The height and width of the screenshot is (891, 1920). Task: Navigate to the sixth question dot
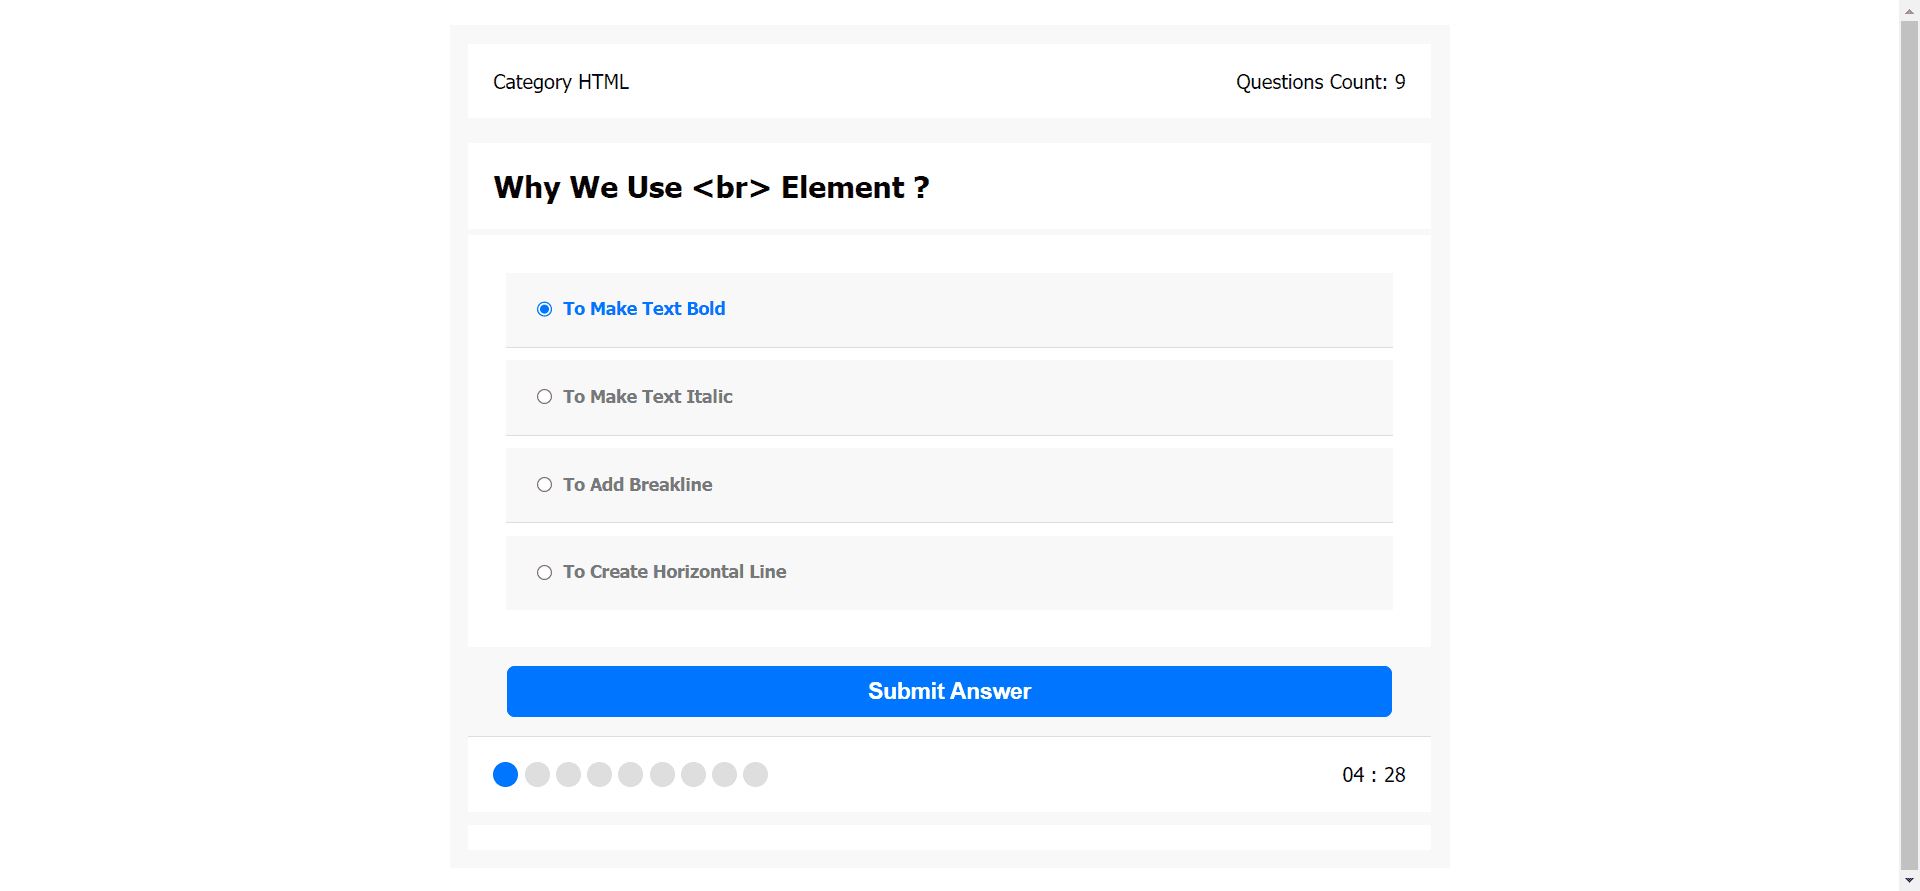pos(662,774)
